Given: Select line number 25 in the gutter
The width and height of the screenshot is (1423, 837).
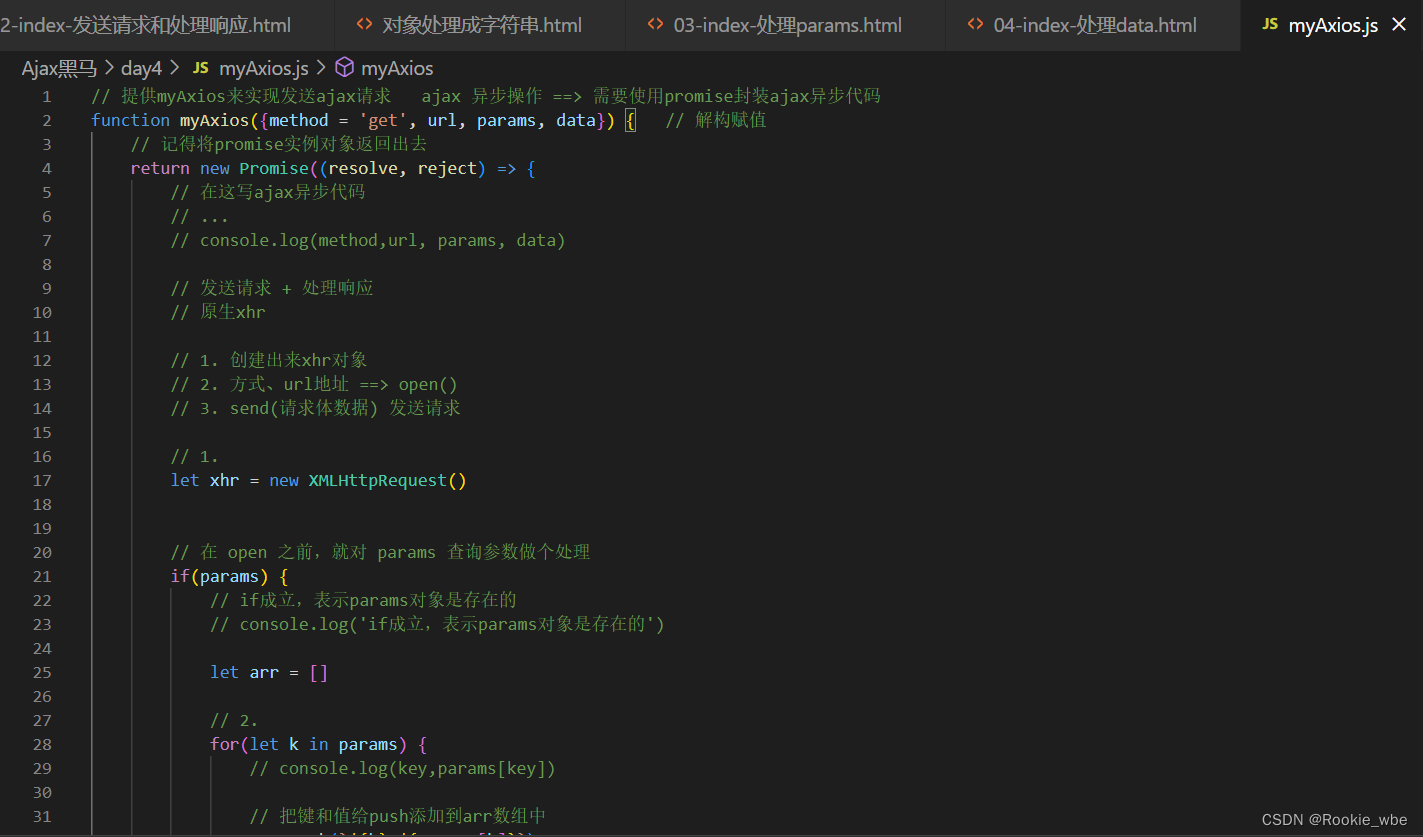Looking at the screenshot, I should (x=42, y=672).
